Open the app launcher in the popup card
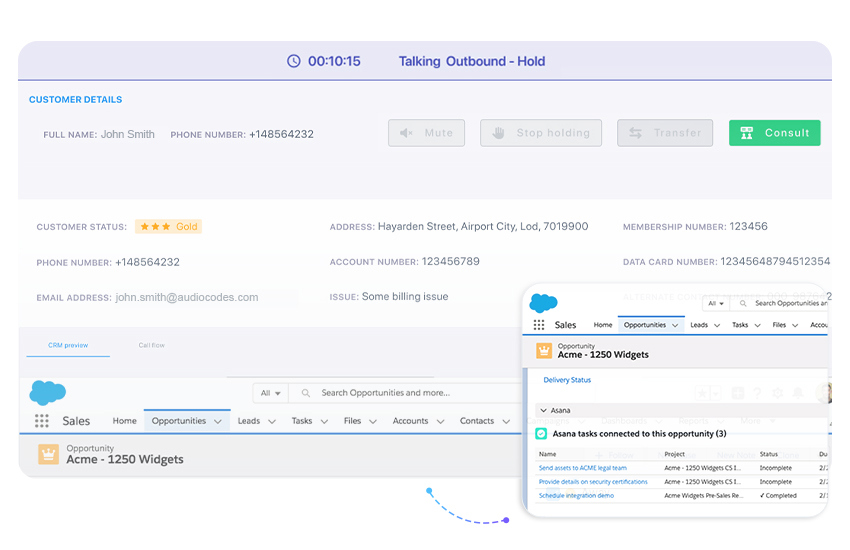 tap(539, 325)
